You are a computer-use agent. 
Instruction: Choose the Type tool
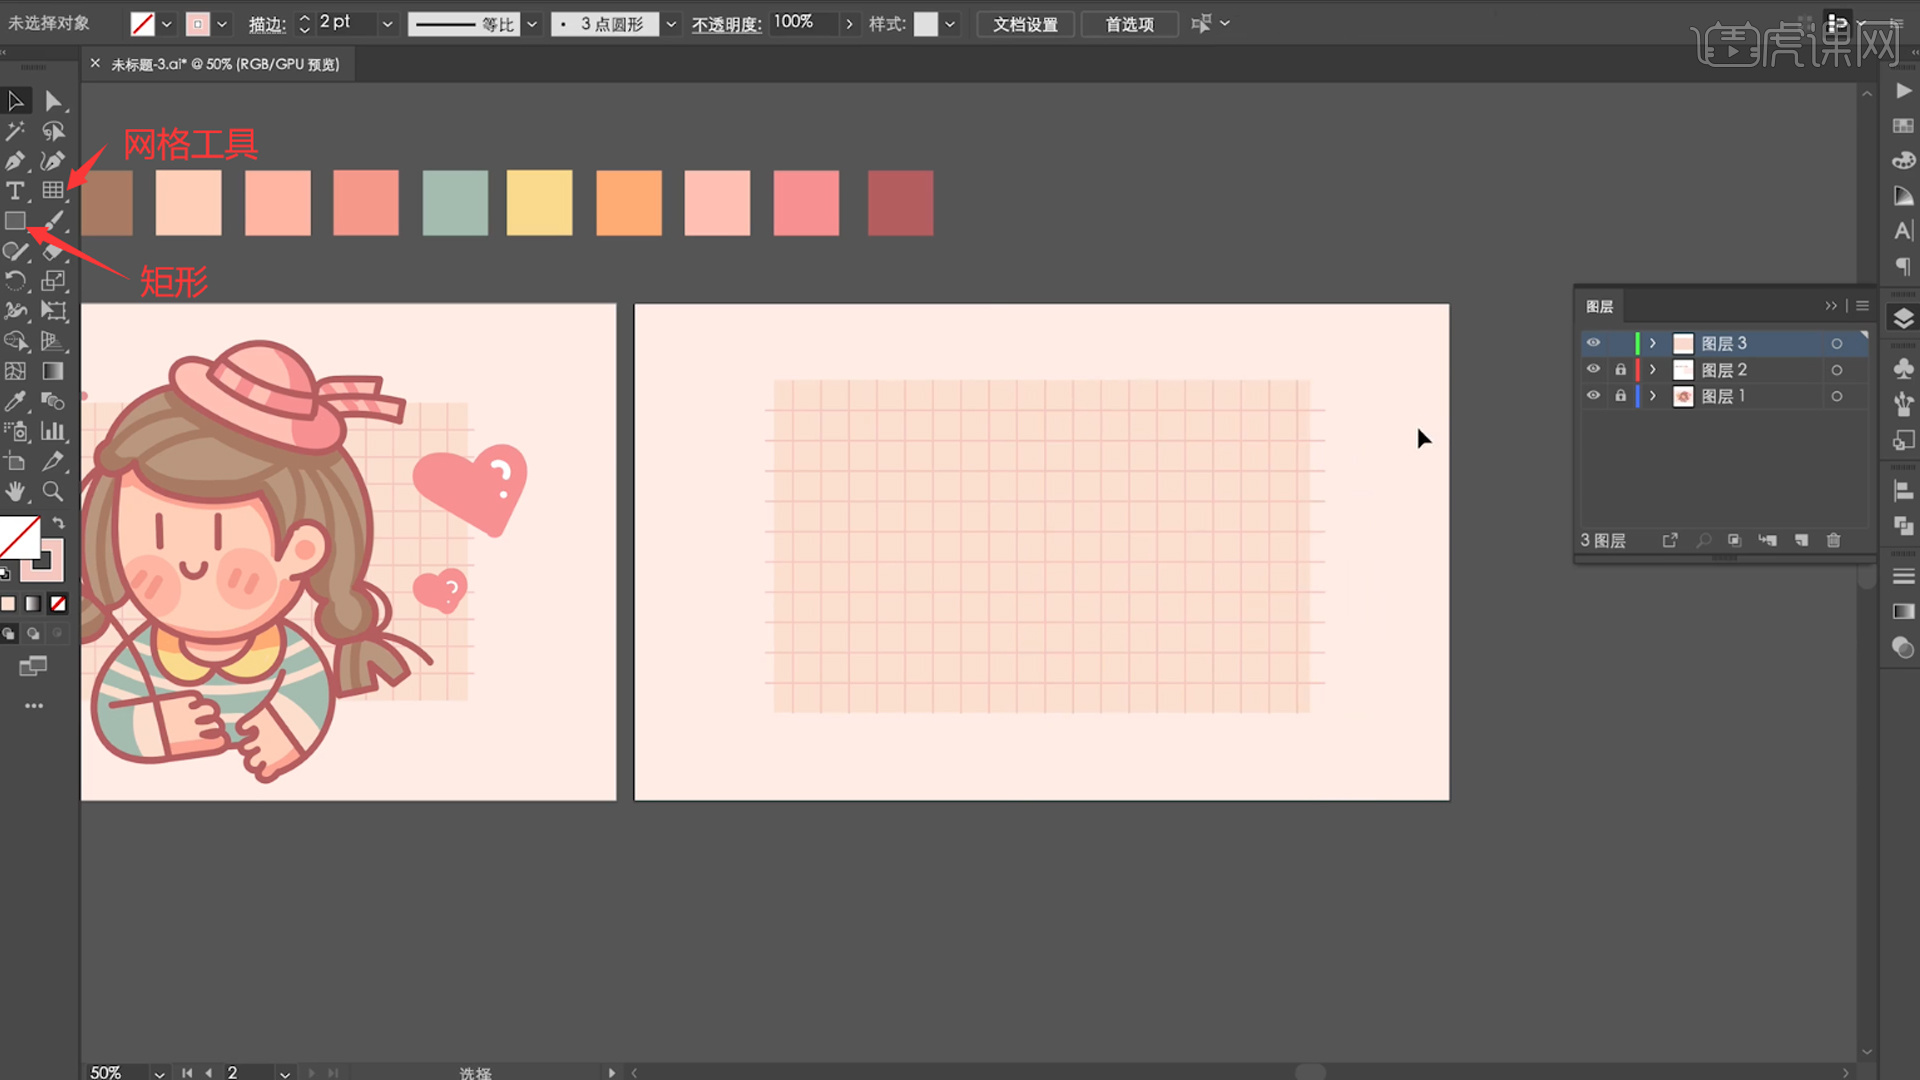(x=15, y=191)
